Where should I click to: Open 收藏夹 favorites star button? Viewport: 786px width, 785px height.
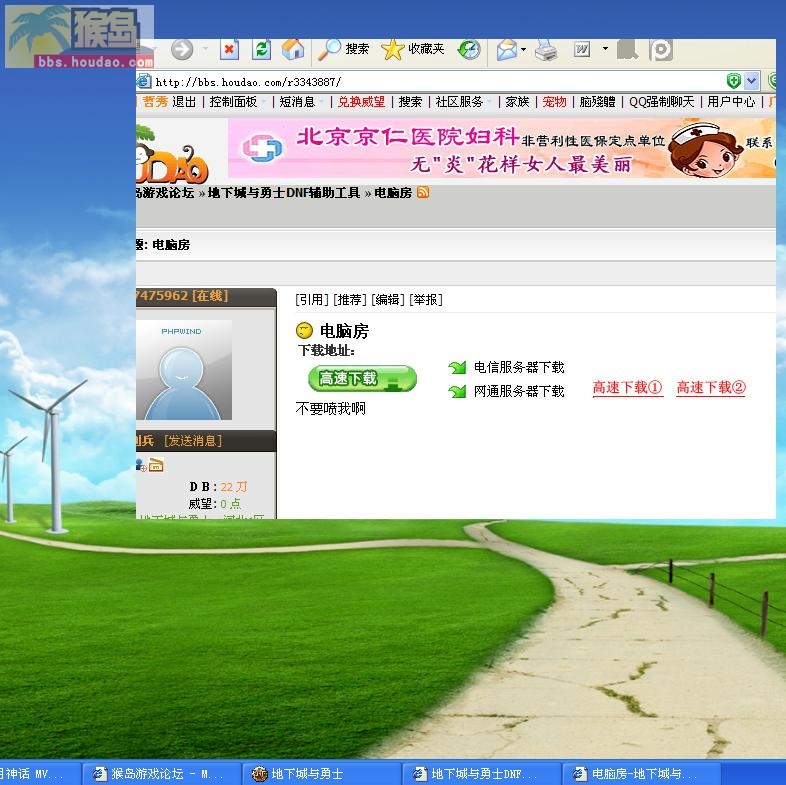tap(413, 49)
